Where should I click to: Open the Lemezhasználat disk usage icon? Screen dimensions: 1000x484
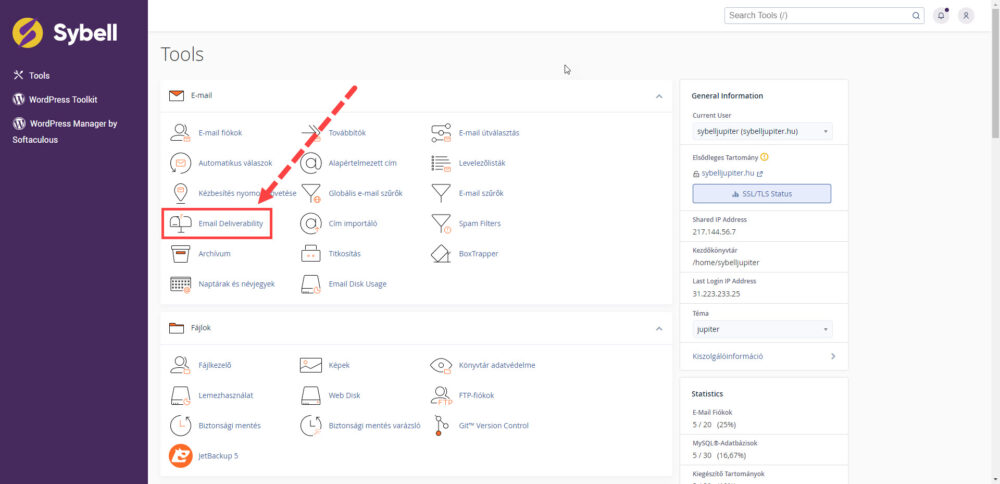tap(180, 395)
